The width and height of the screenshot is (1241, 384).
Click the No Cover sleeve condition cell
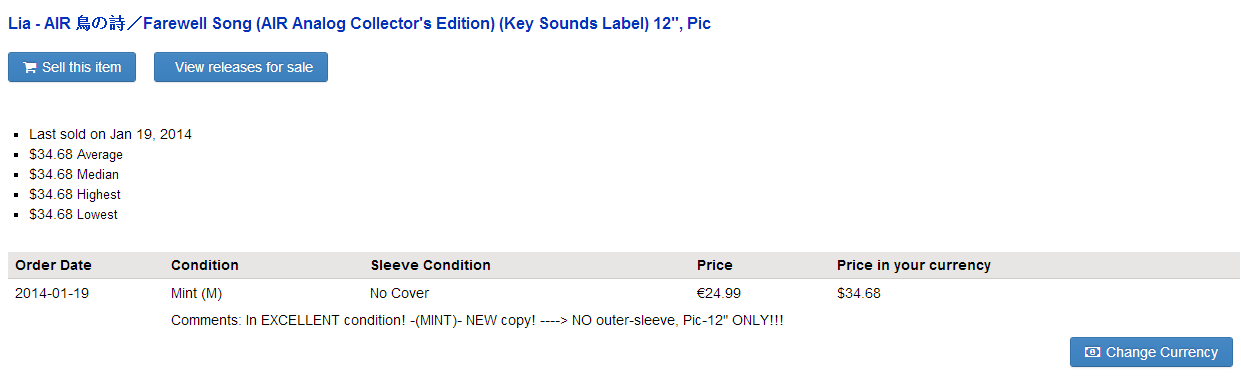[x=400, y=294]
